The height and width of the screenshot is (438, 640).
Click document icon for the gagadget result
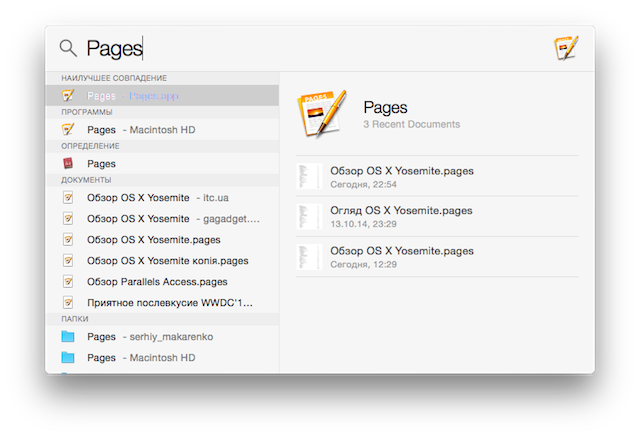click(x=68, y=219)
